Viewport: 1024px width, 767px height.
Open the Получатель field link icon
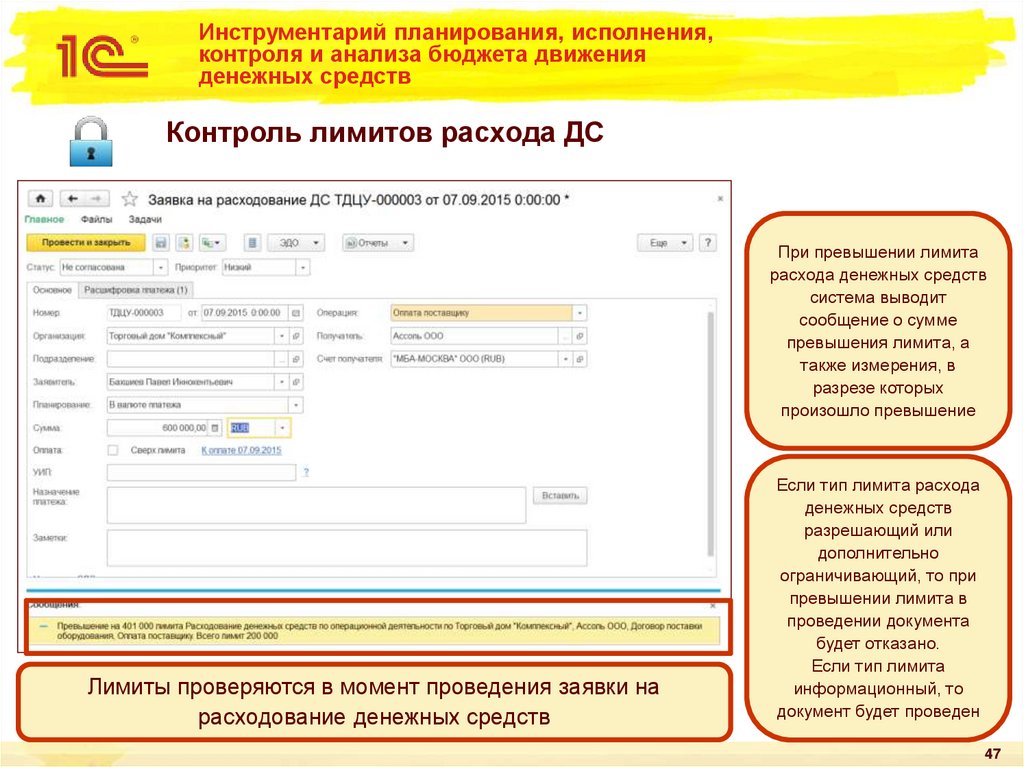(580, 336)
